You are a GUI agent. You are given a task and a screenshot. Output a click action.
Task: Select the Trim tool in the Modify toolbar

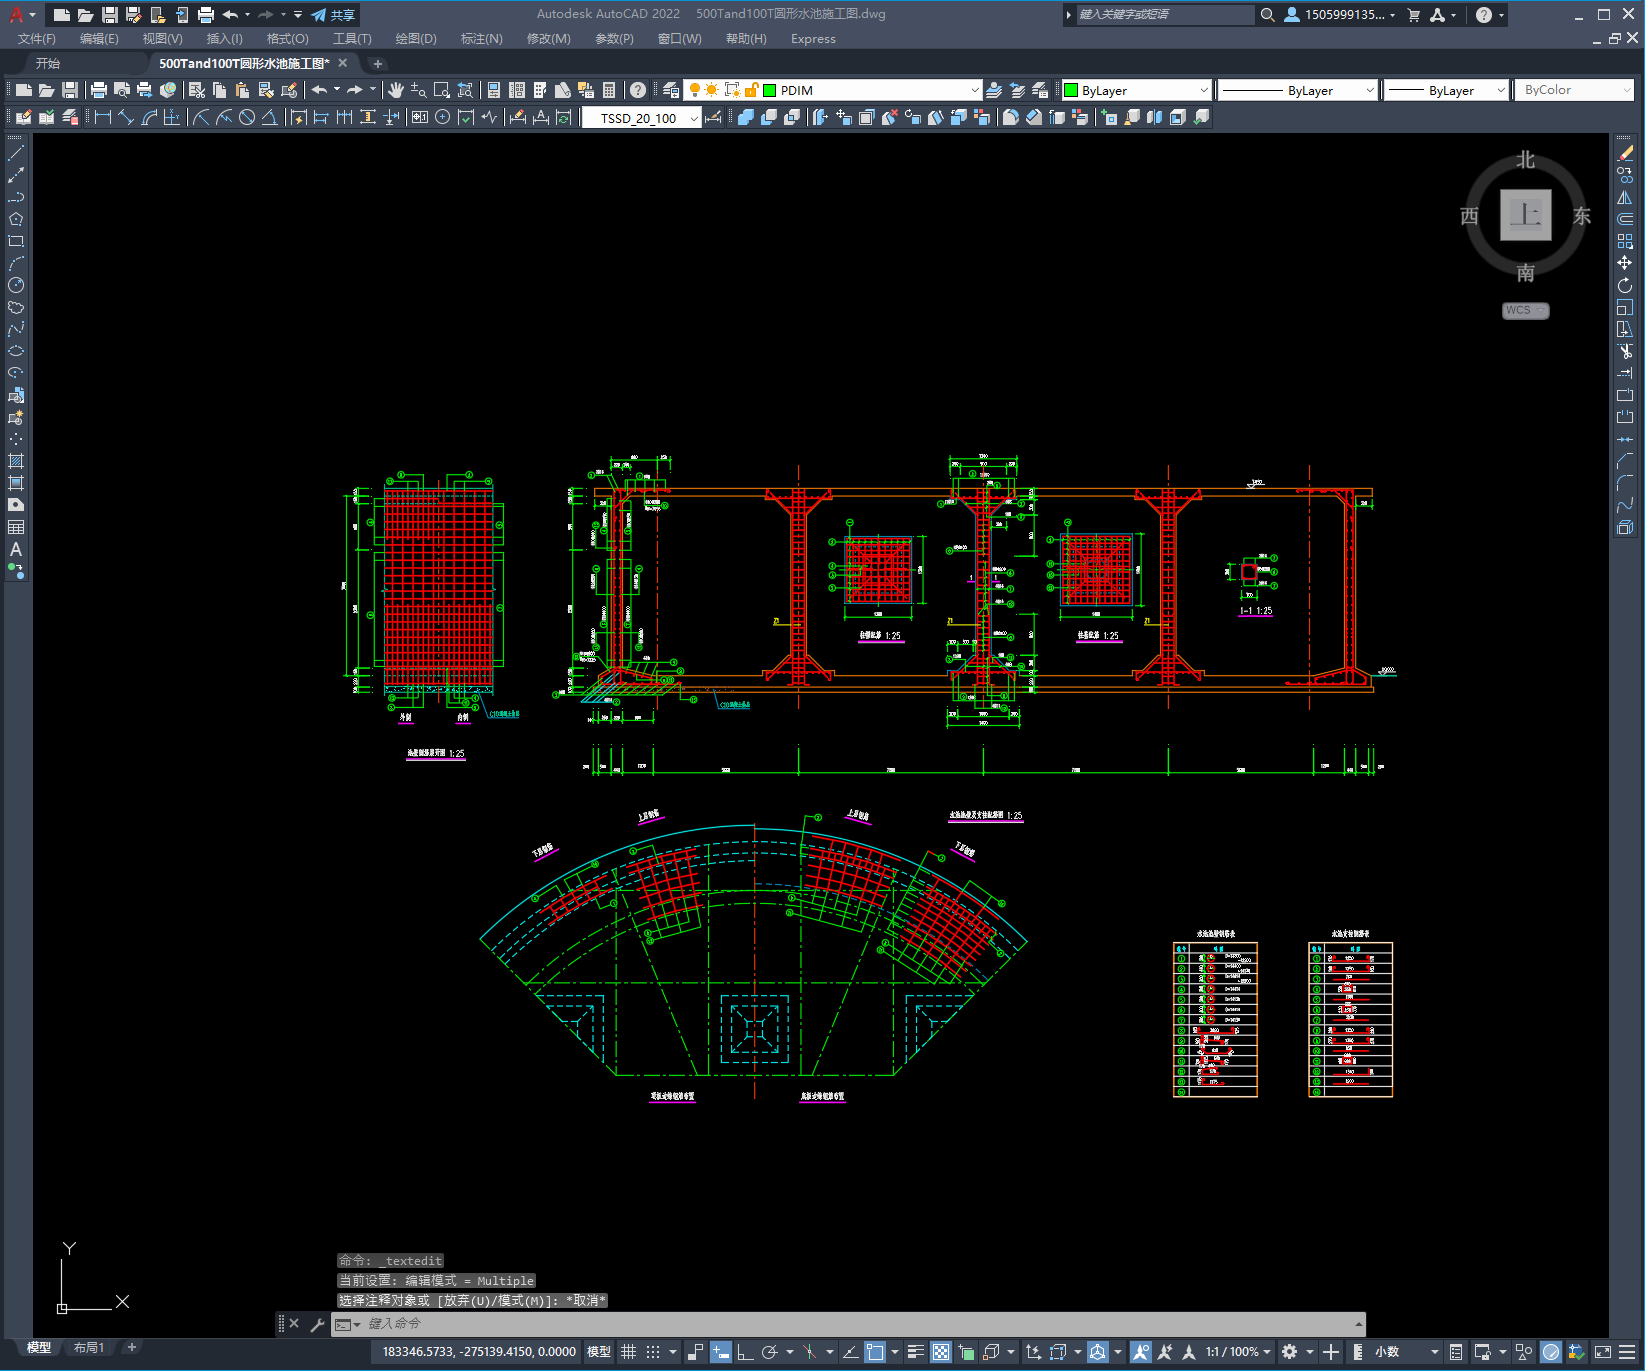click(x=1625, y=351)
